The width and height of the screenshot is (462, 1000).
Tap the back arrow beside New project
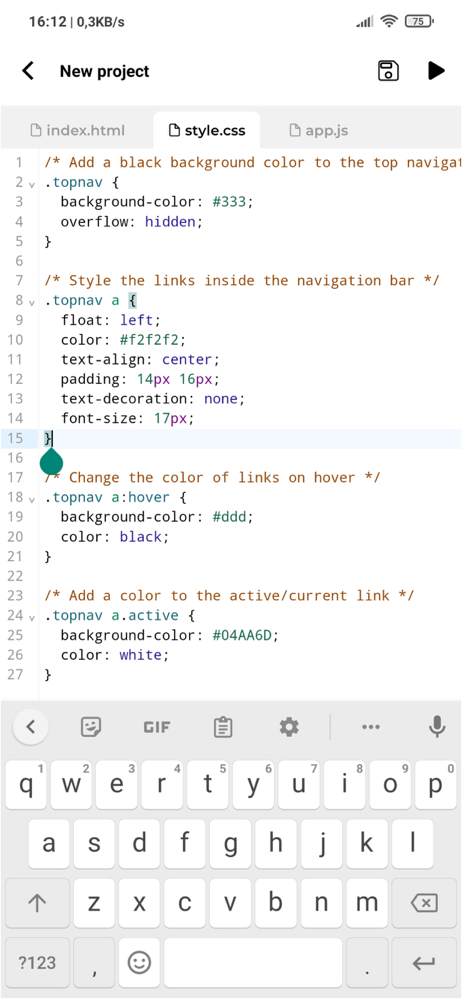pos(28,71)
